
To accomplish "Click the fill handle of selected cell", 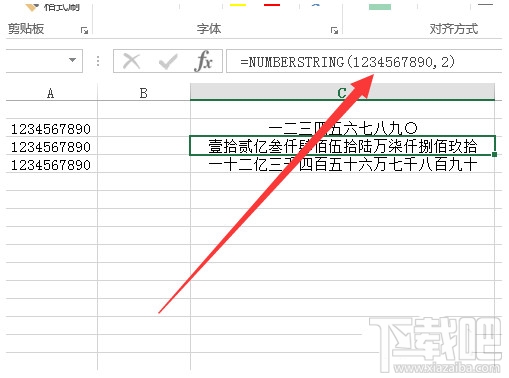I will click(494, 154).
